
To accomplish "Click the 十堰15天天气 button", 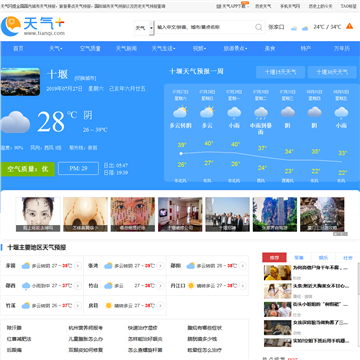I will [280, 72].
